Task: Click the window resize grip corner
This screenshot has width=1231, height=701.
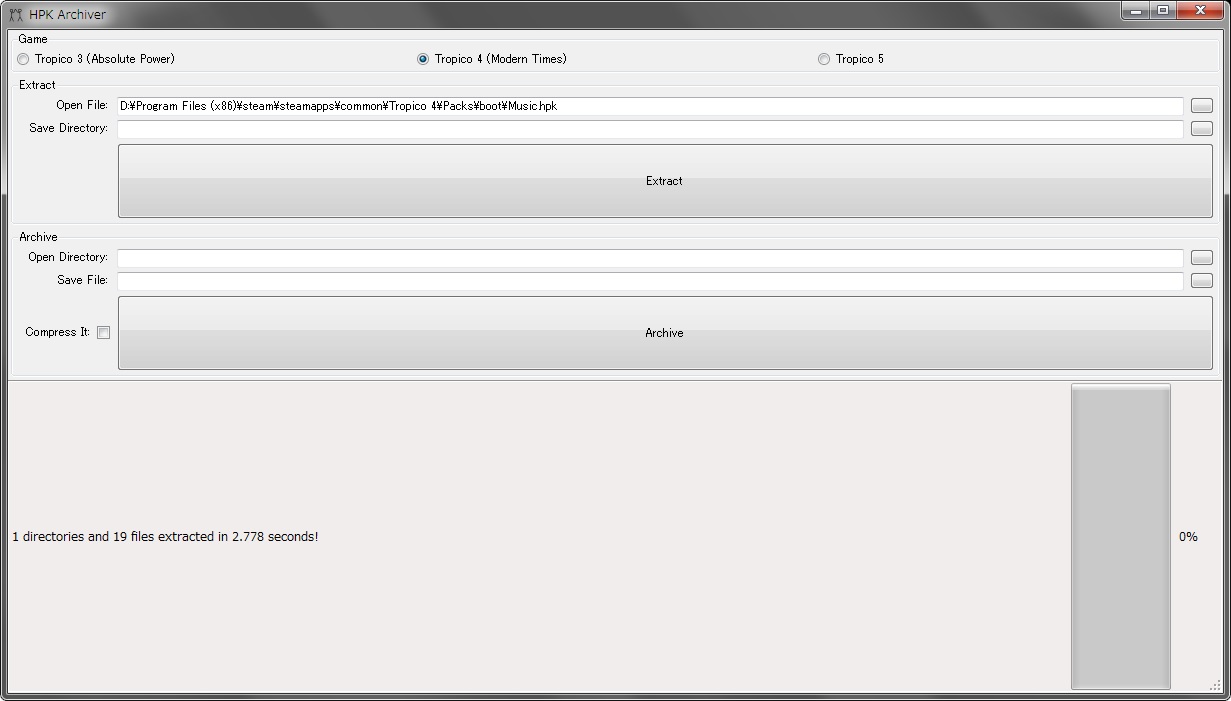Action: pyautogui.click(x=1216, y=686)
